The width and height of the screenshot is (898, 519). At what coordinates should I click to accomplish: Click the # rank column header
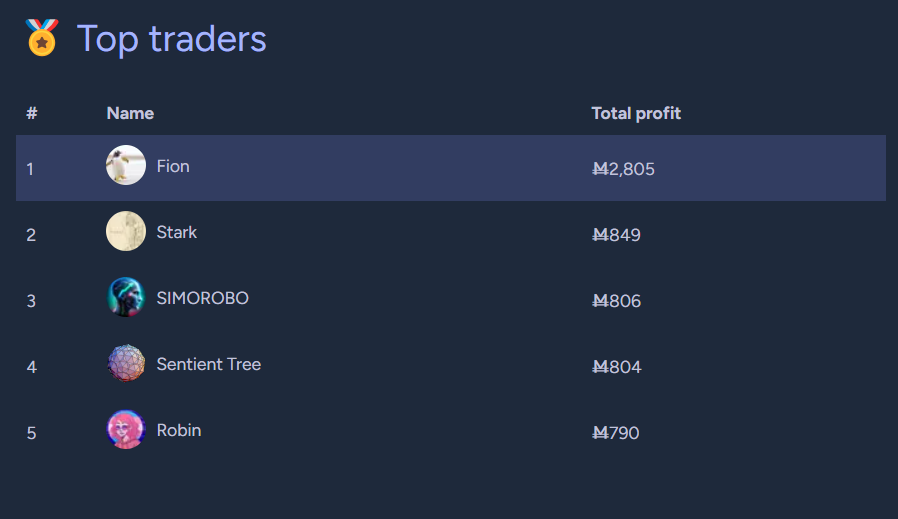pyautogui.click(x=32, y=113)
